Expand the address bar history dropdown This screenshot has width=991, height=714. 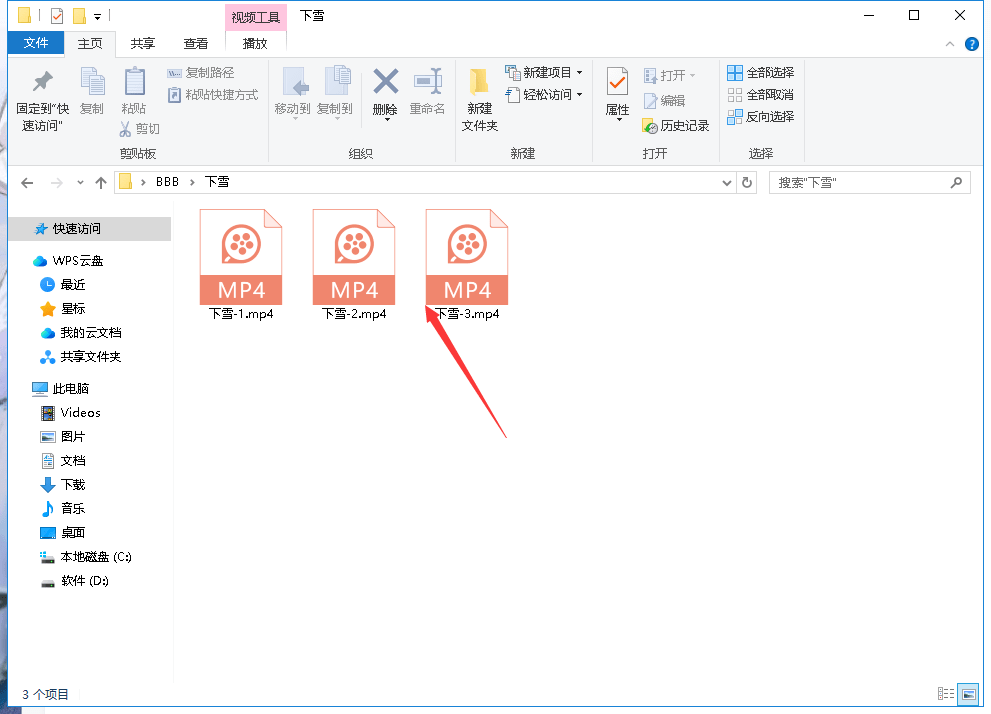pos(727,183)
